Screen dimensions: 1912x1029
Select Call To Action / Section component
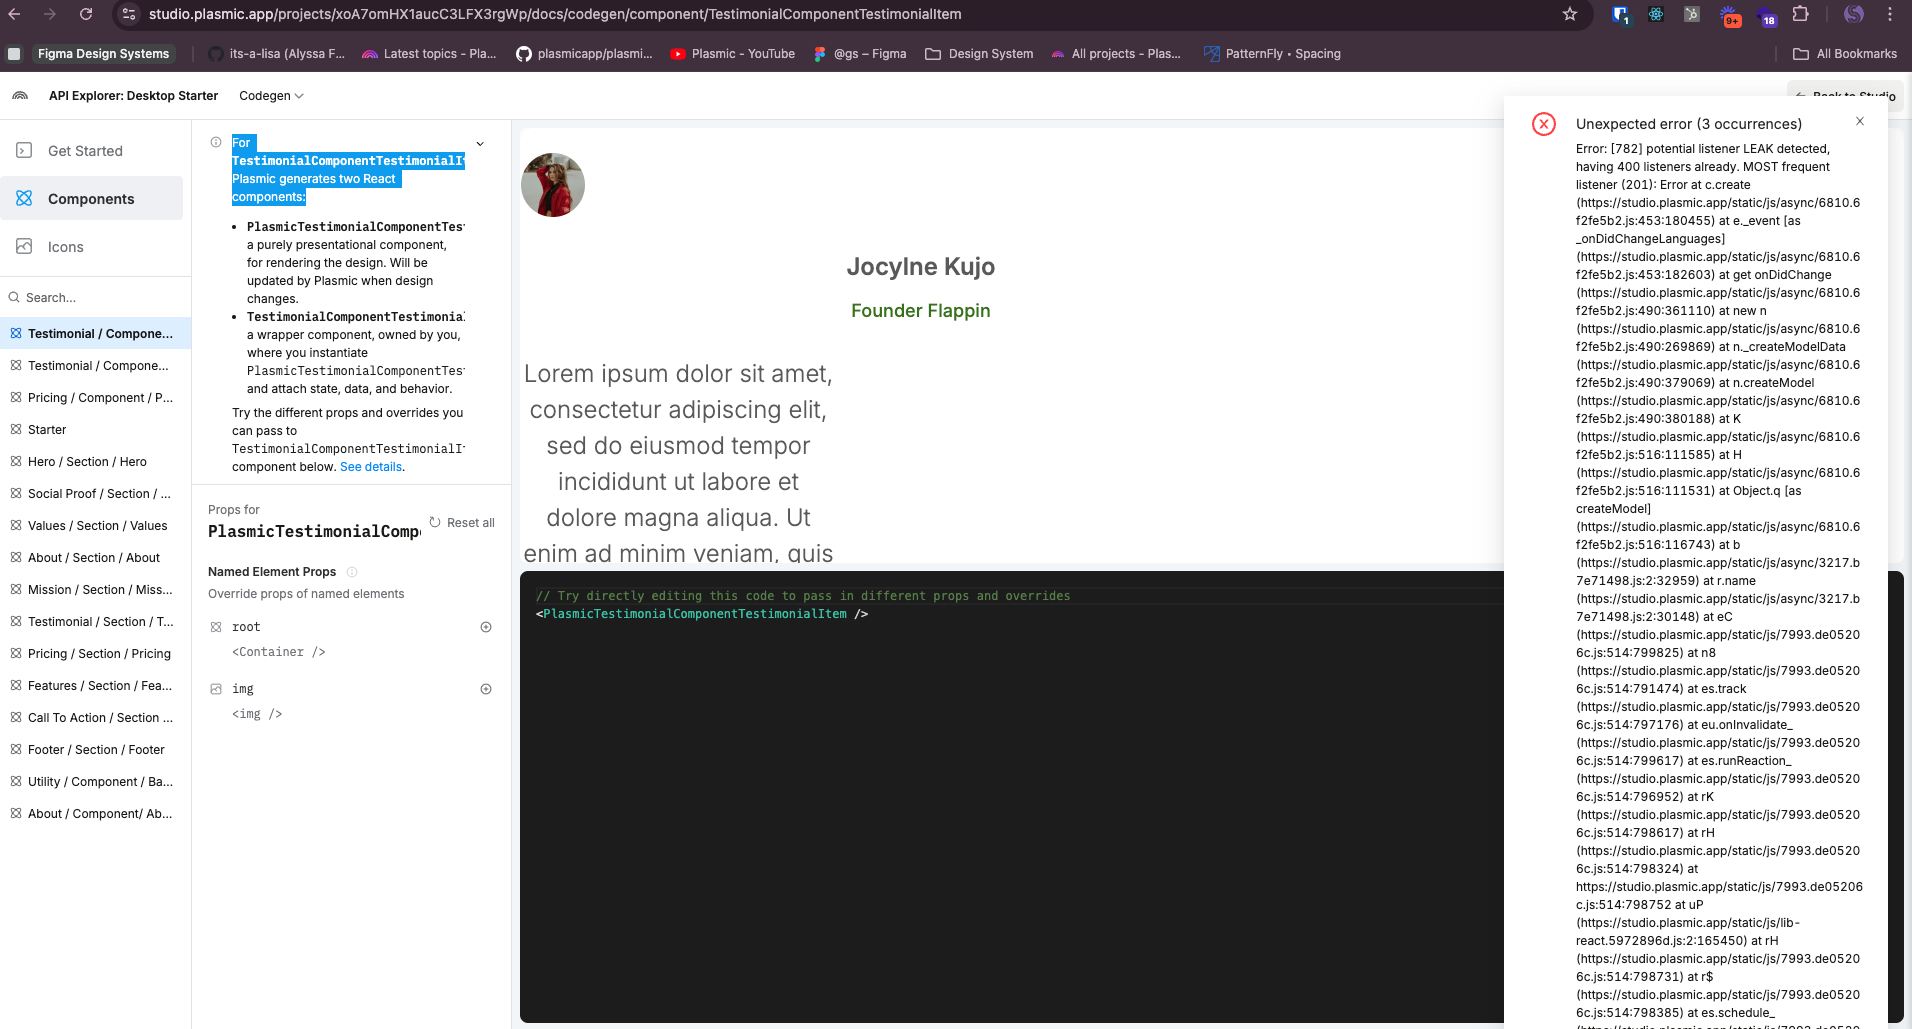point(96,718)
